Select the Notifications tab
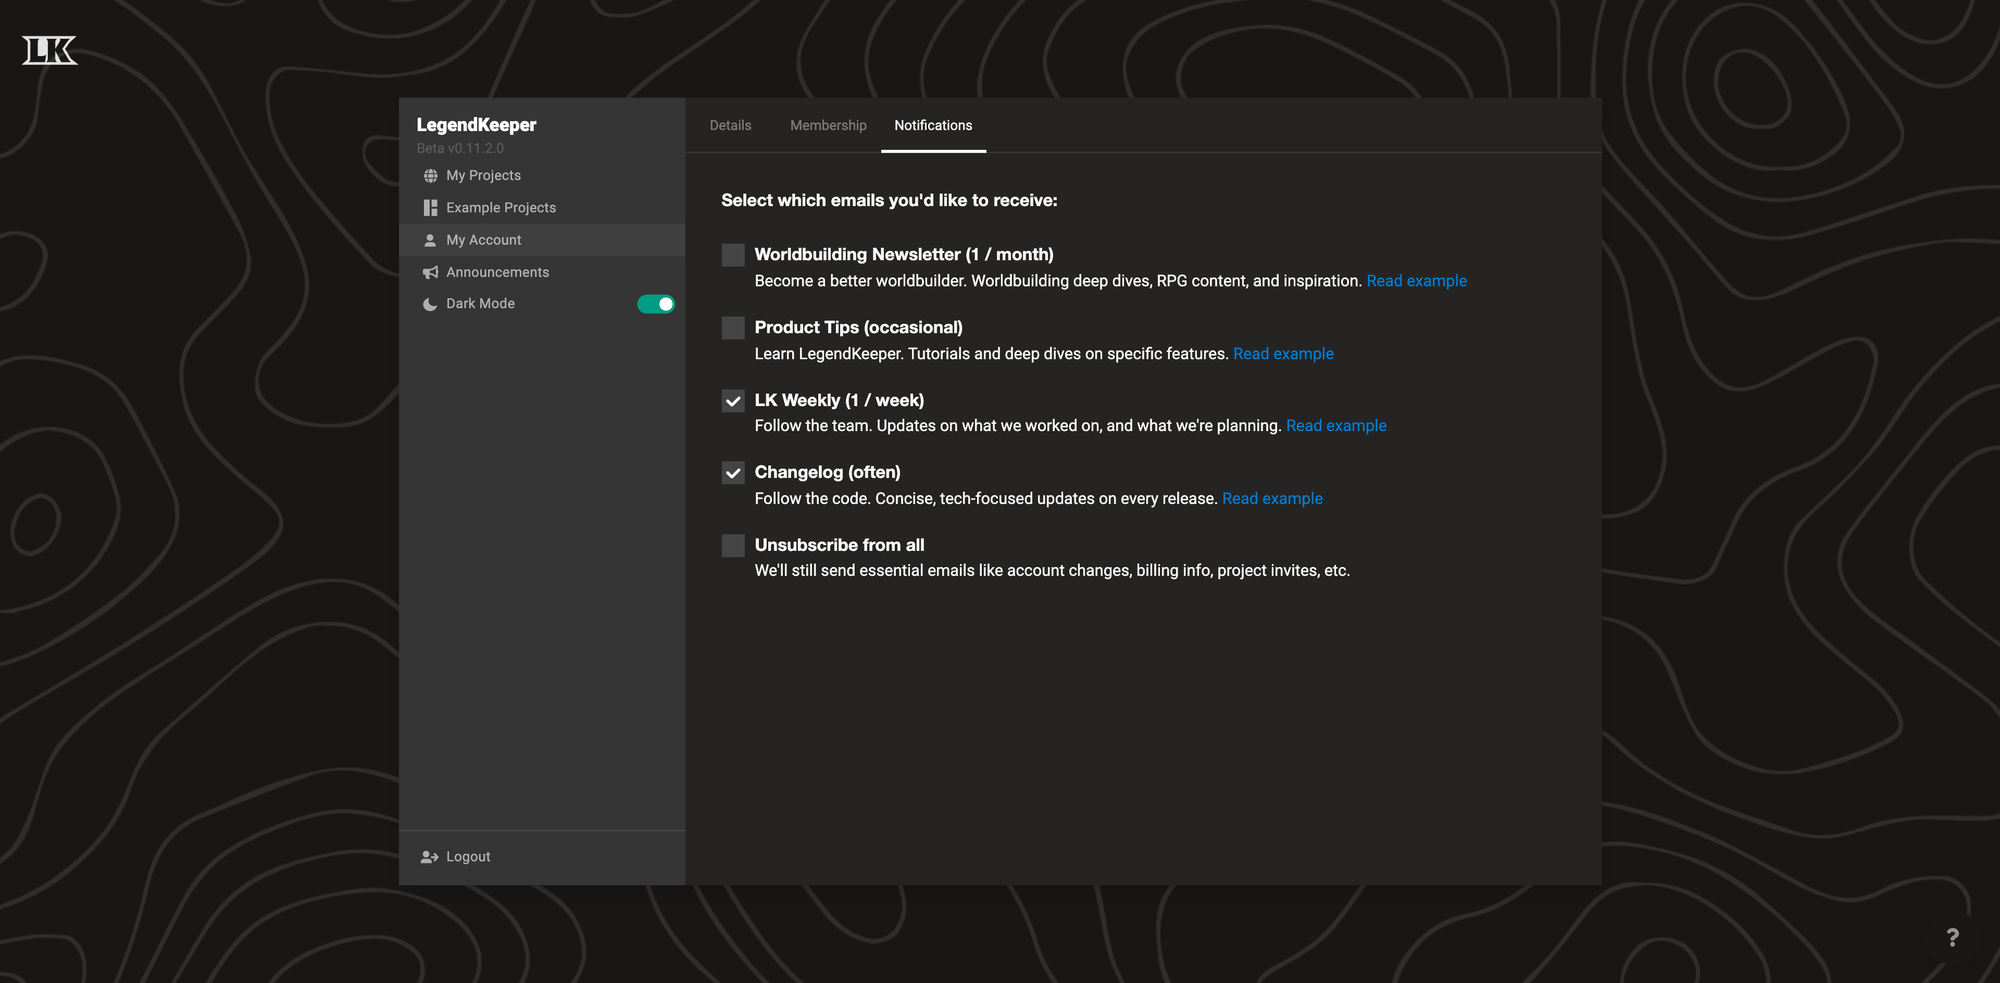 (x=933, y=125)
